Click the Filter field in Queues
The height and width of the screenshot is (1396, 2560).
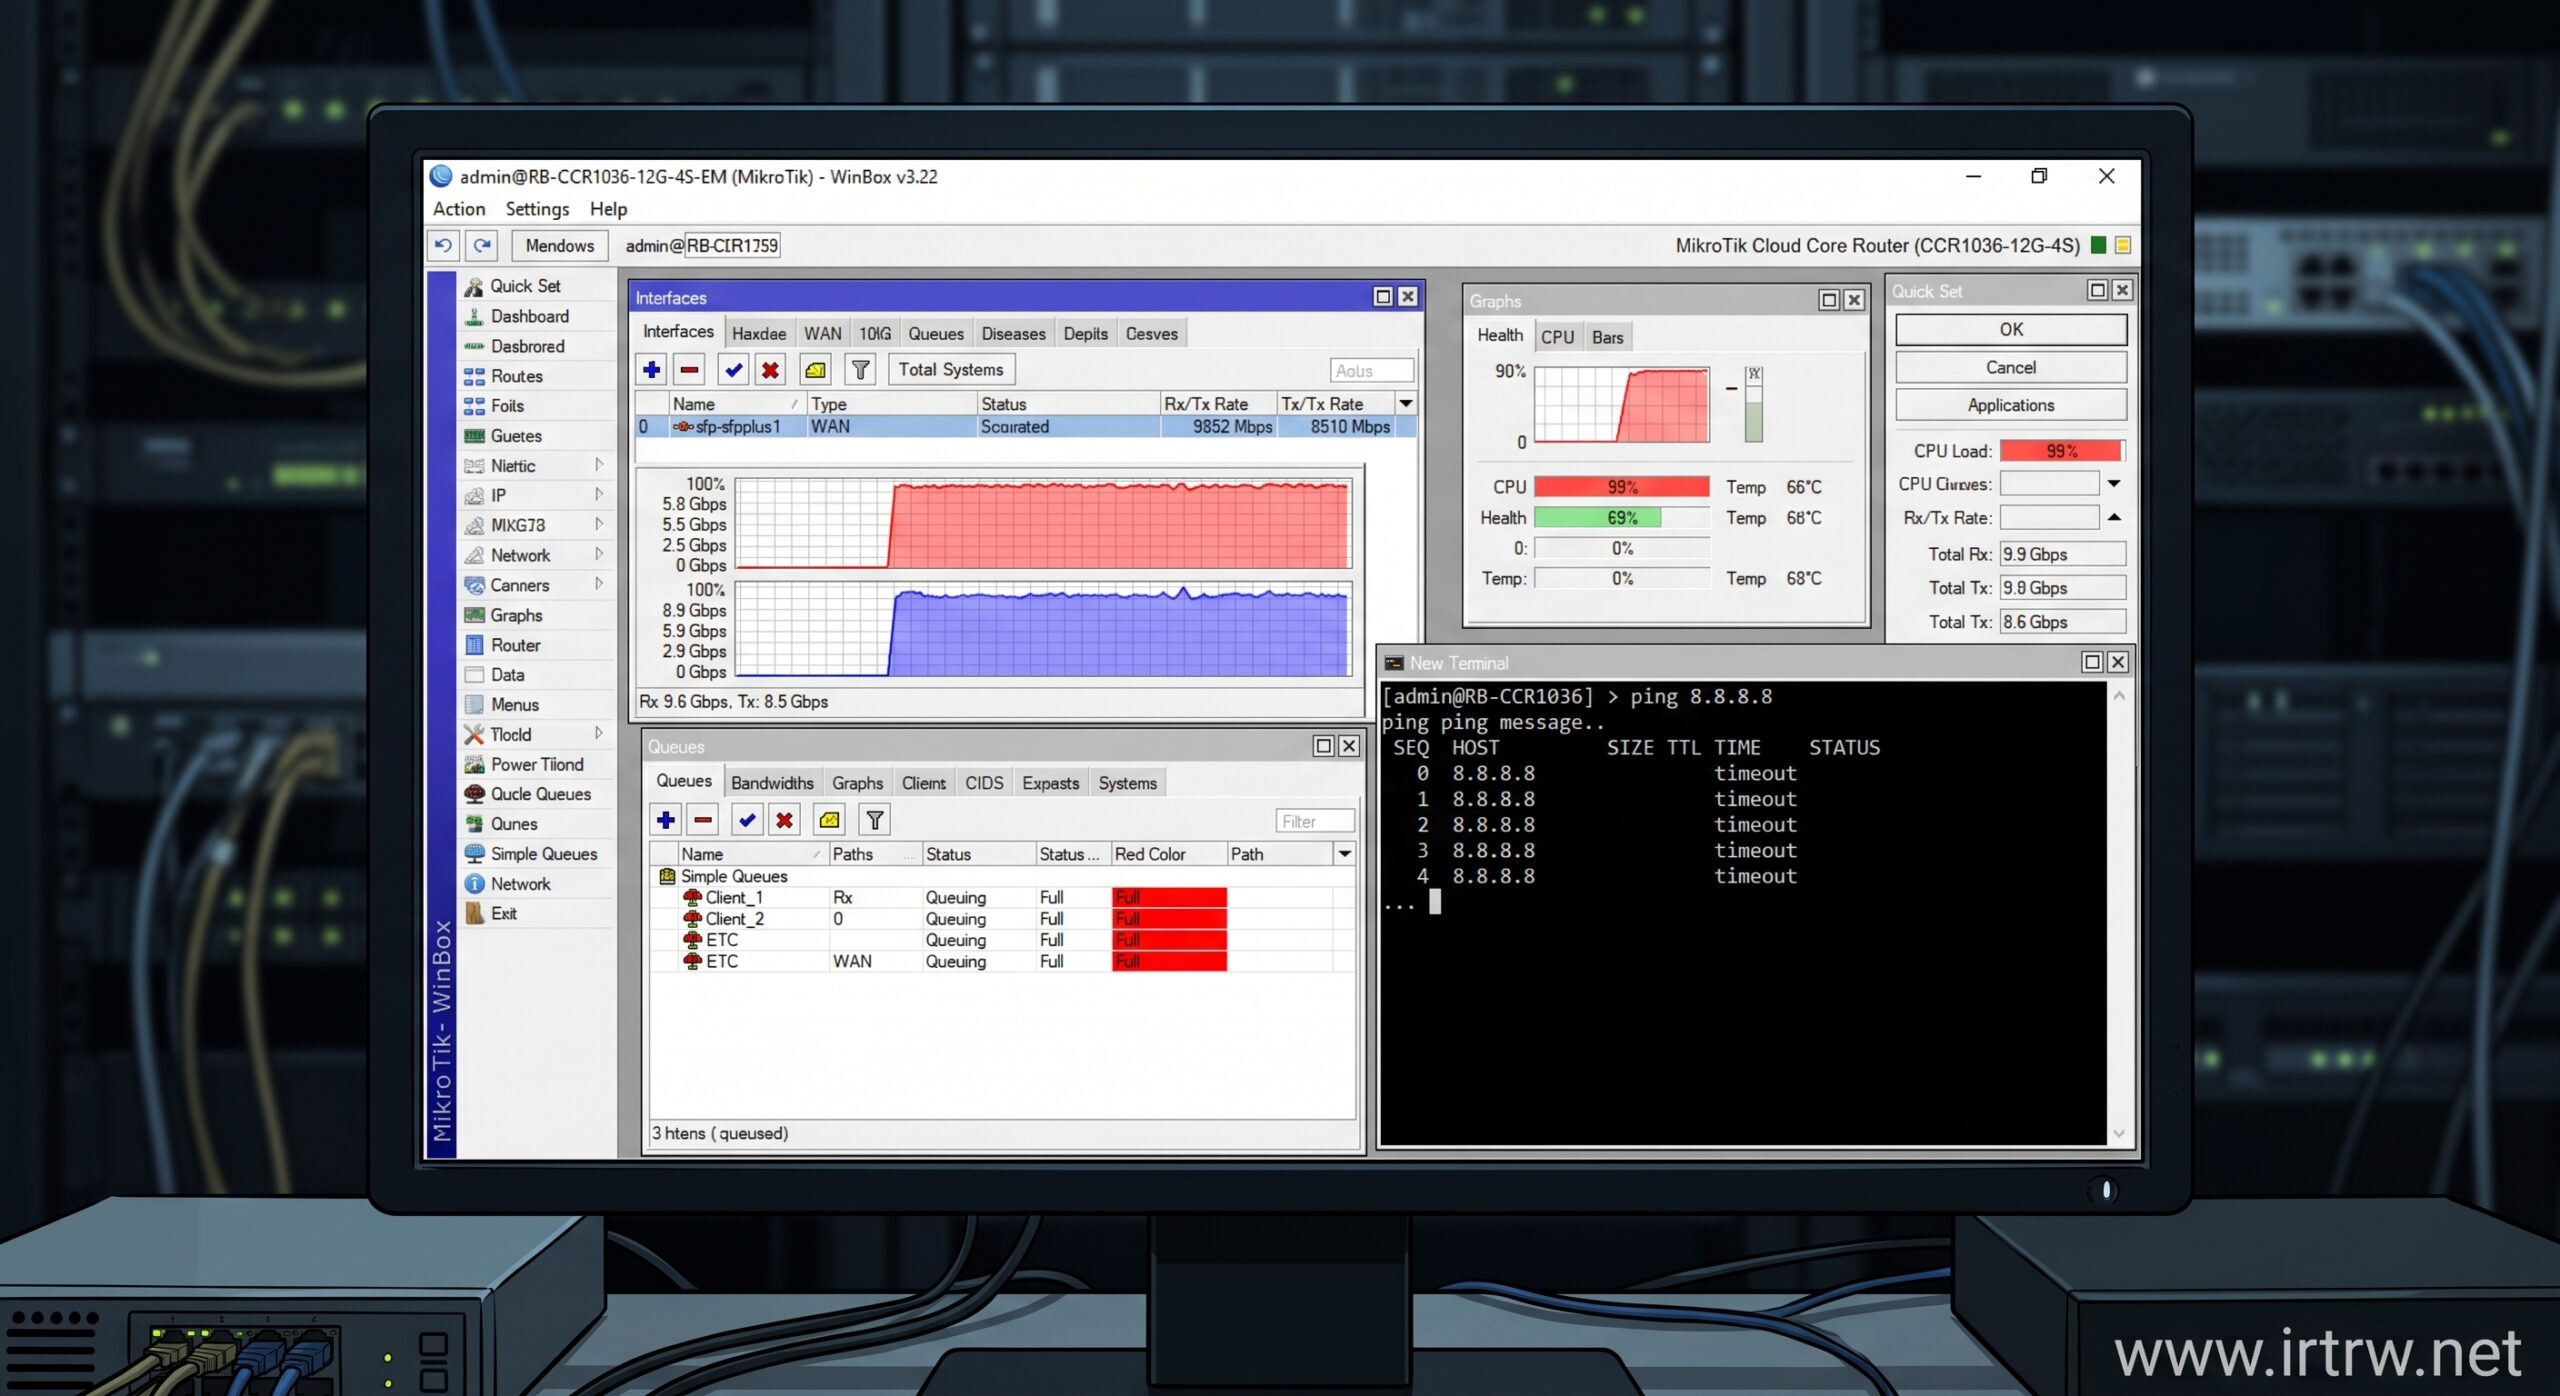point(1315,821)
